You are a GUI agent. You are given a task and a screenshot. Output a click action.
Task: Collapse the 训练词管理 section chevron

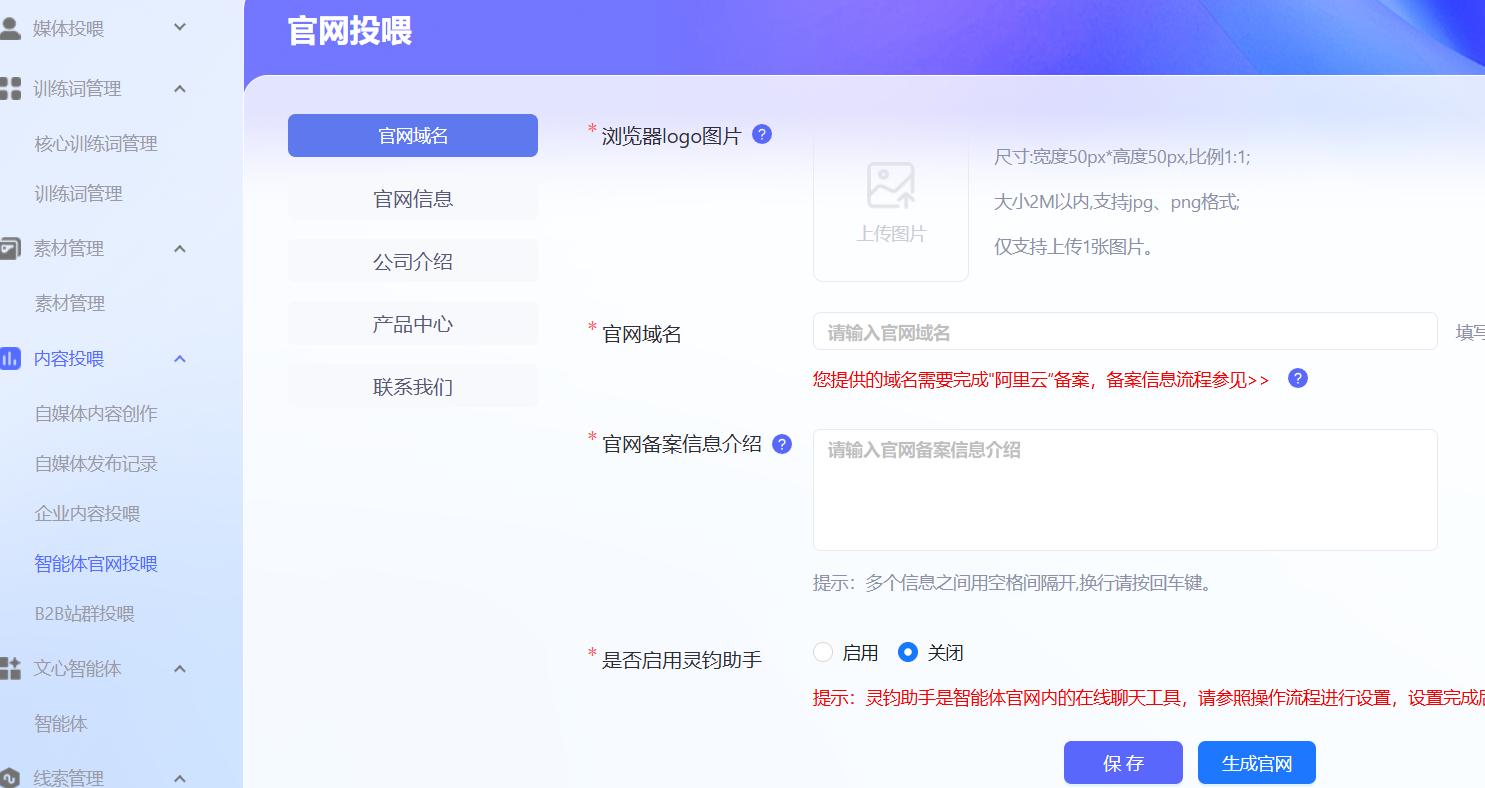pos(180,89)
